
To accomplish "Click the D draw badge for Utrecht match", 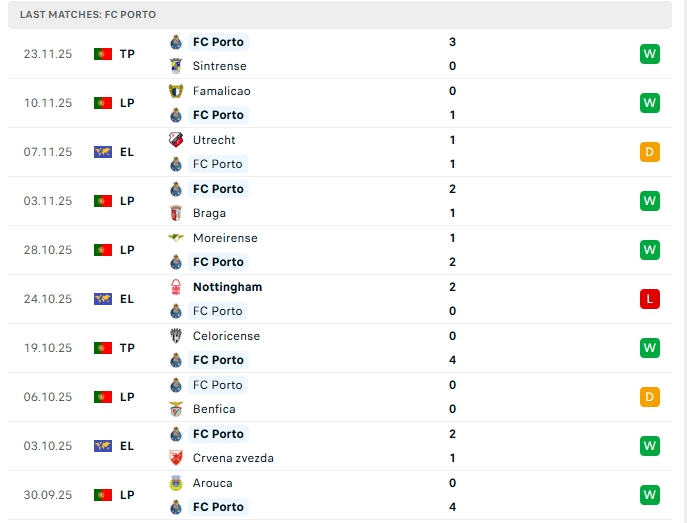I will coord(650,152).
